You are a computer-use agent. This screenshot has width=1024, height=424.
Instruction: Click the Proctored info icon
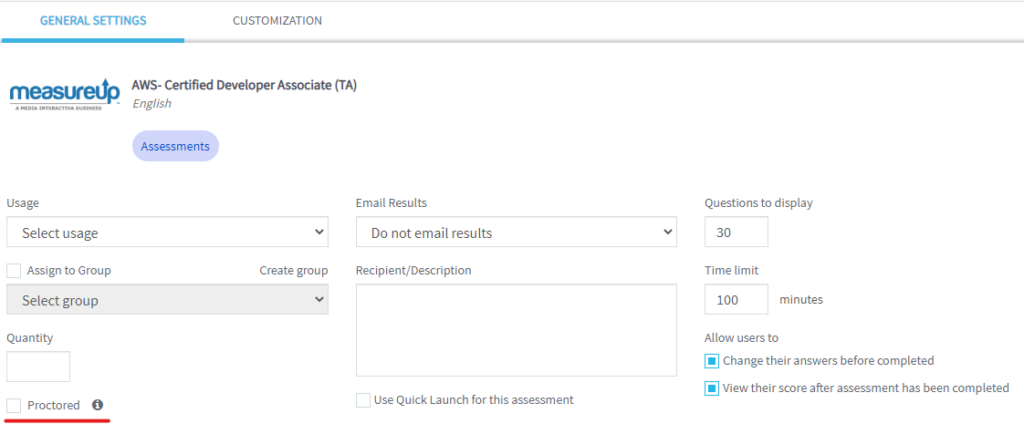coord(97,405)
